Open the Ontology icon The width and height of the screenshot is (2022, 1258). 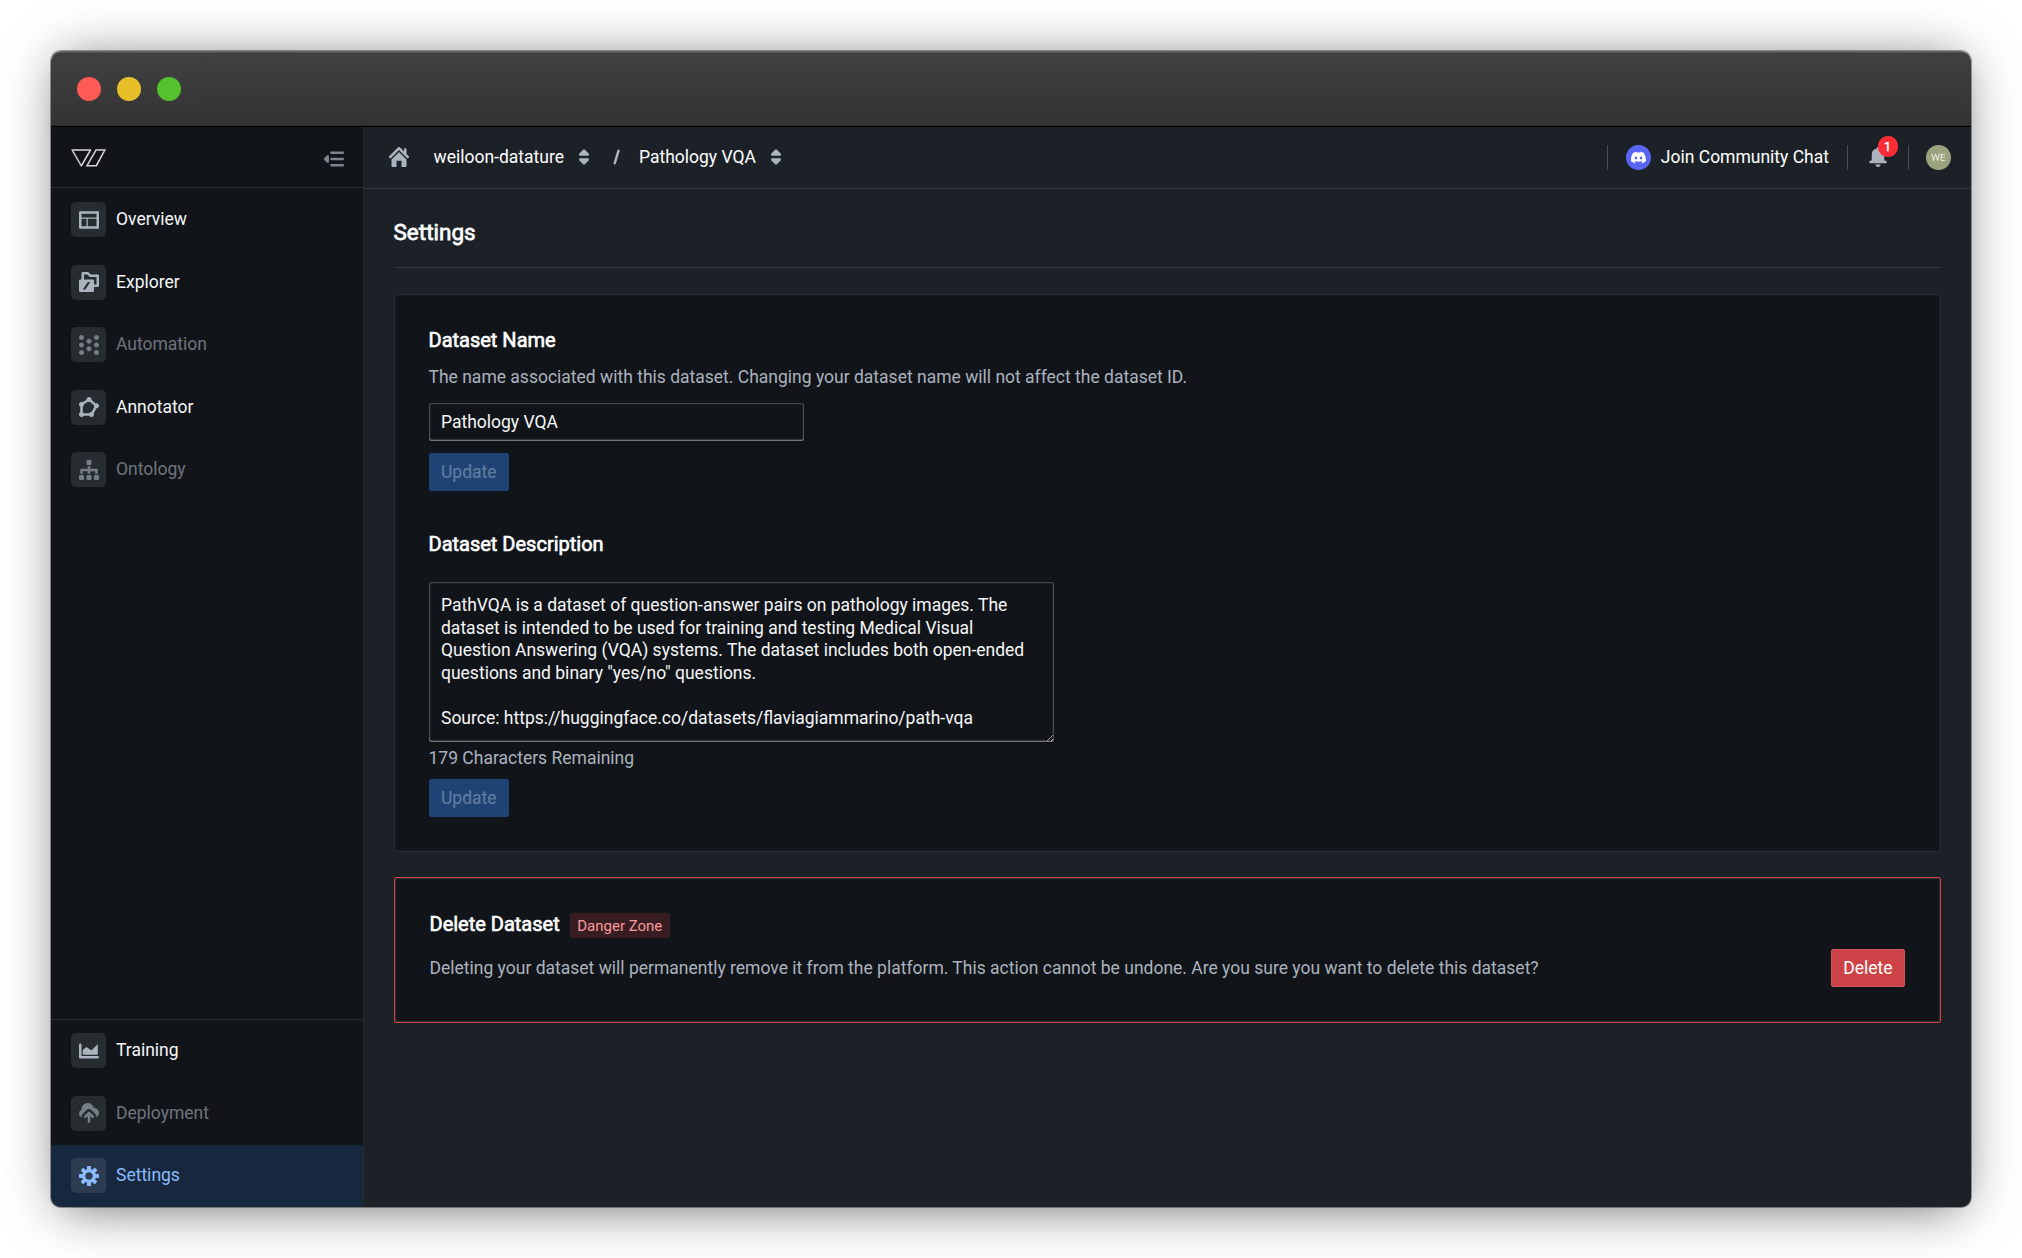[x=88, y=468]
